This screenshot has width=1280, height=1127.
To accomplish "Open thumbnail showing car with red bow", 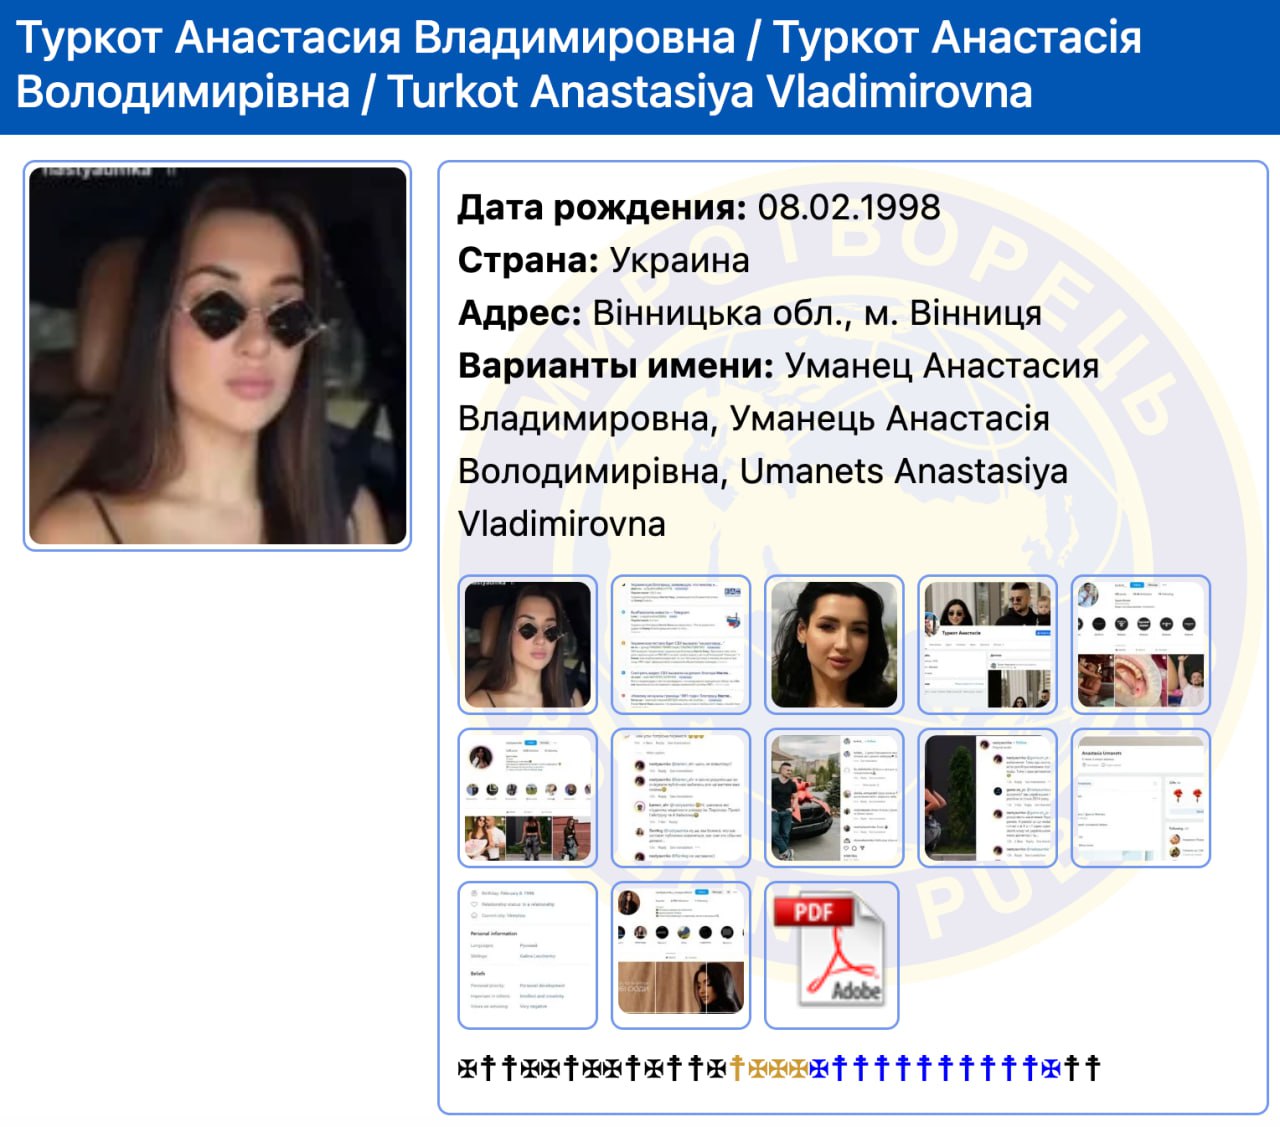I will point(834,797).
